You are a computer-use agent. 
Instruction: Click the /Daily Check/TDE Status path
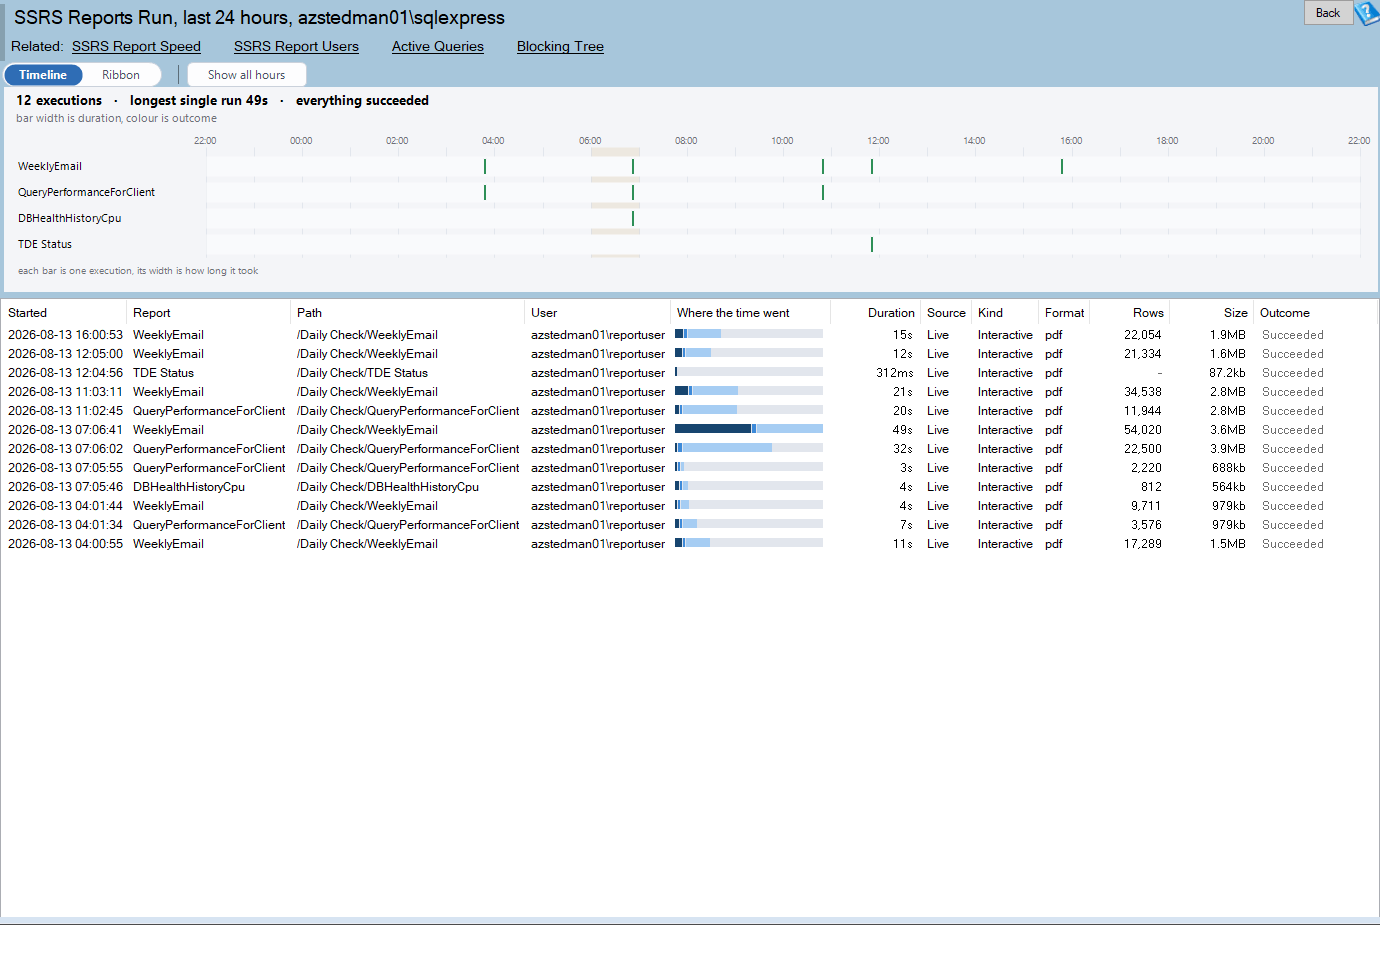coord(362,373)
